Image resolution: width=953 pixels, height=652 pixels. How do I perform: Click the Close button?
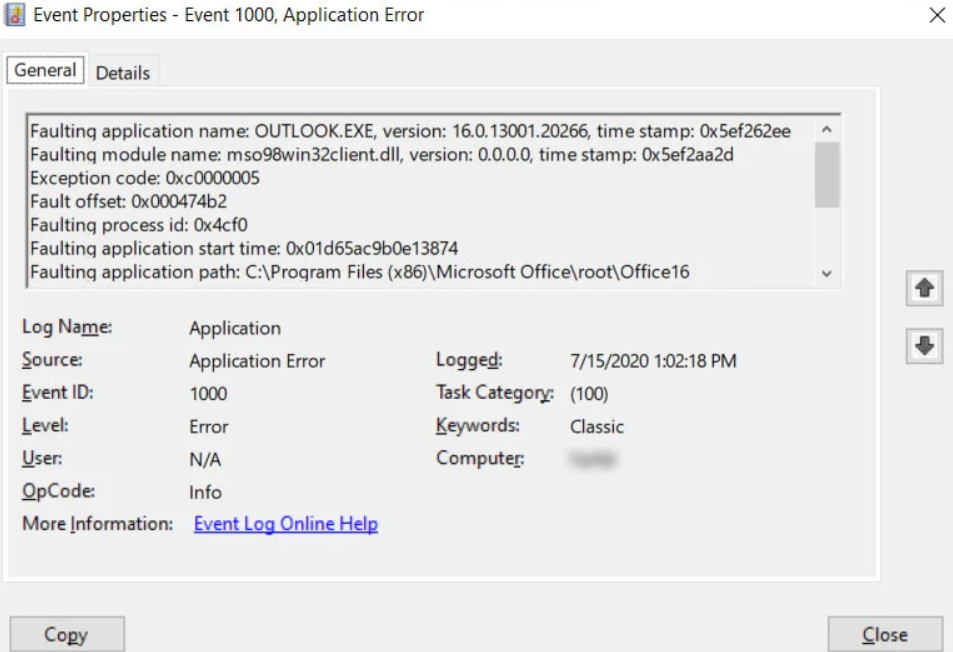(x=885, y=634)
